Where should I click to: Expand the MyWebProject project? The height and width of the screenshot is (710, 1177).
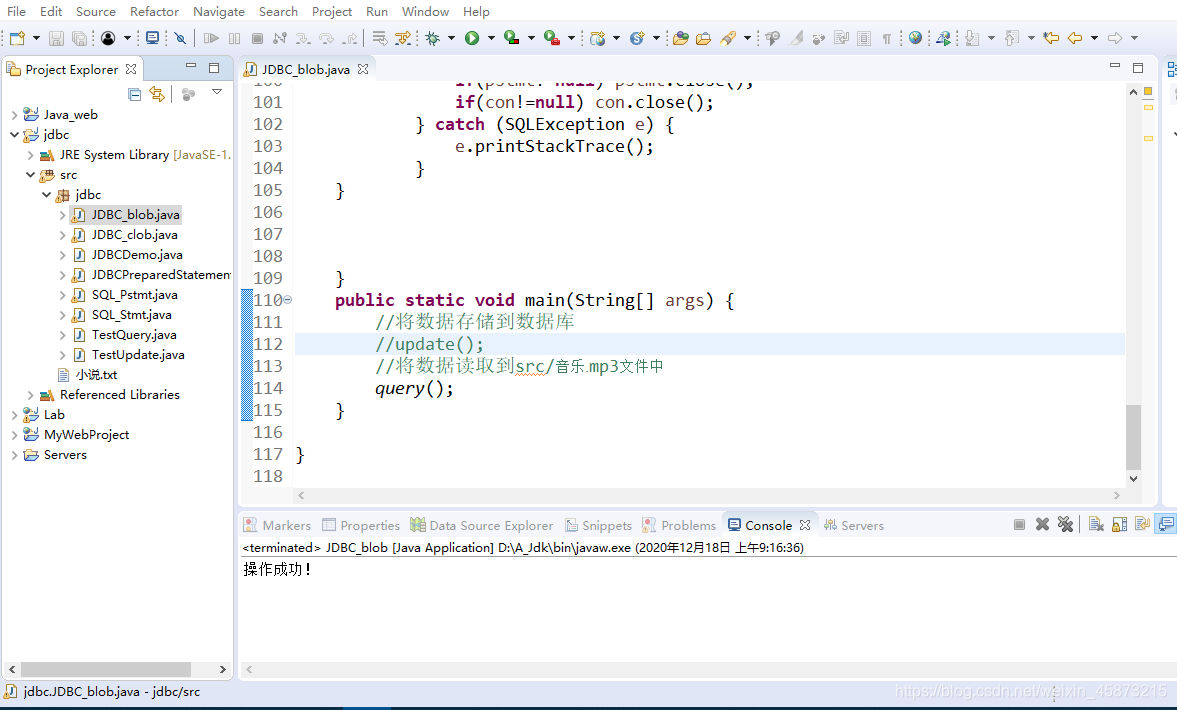pos(14,435)
